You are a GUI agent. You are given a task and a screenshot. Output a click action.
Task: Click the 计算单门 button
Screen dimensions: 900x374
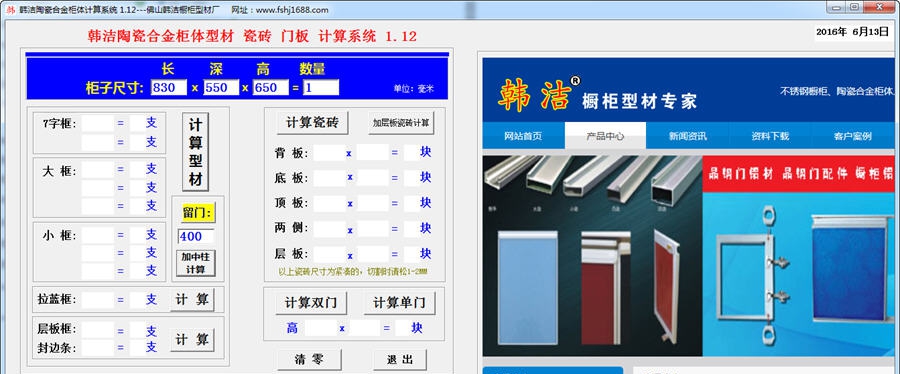point(399,302)
